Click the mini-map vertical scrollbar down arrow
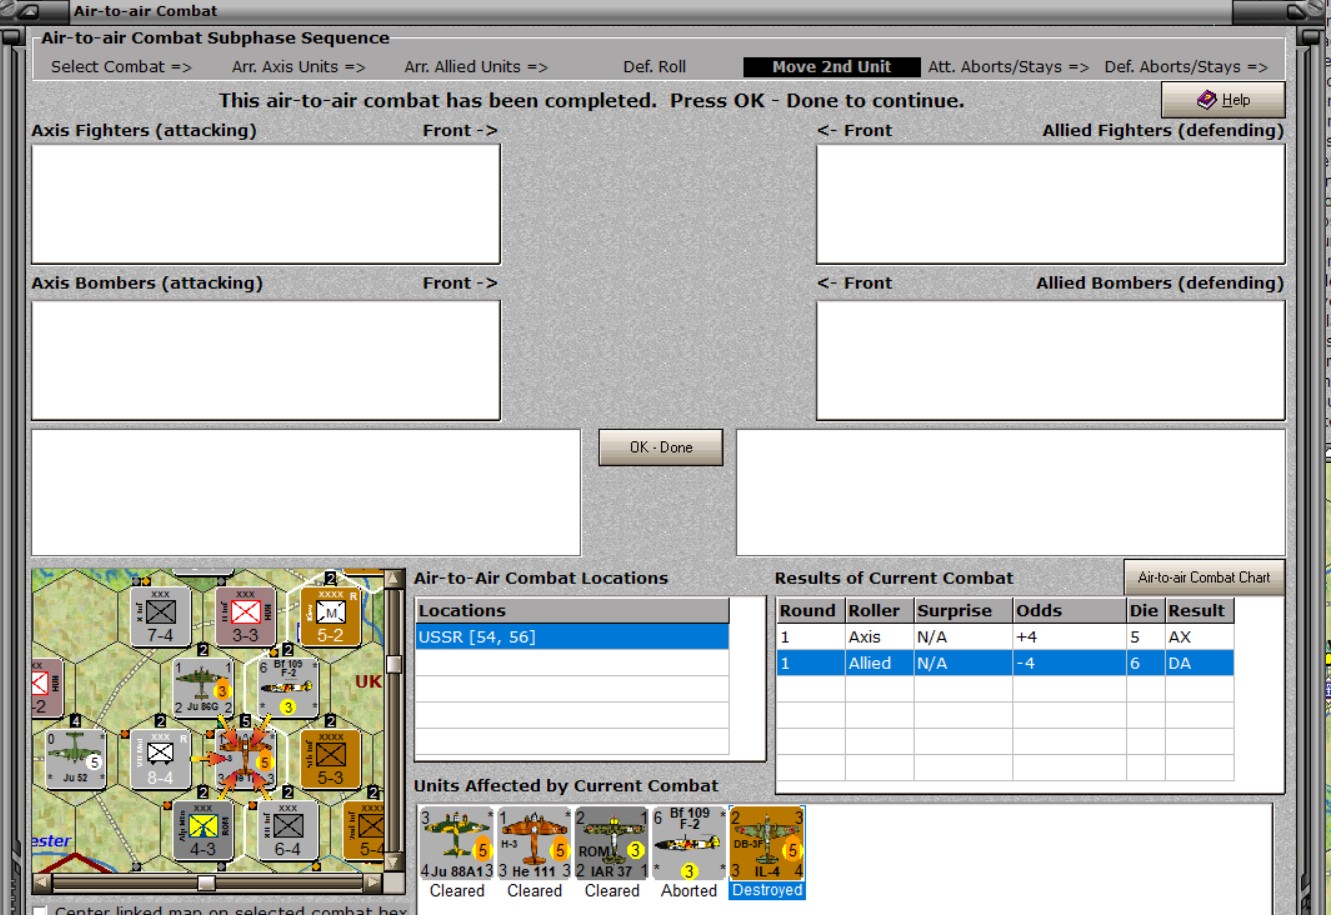1331x915 pixels. (394, 862)
